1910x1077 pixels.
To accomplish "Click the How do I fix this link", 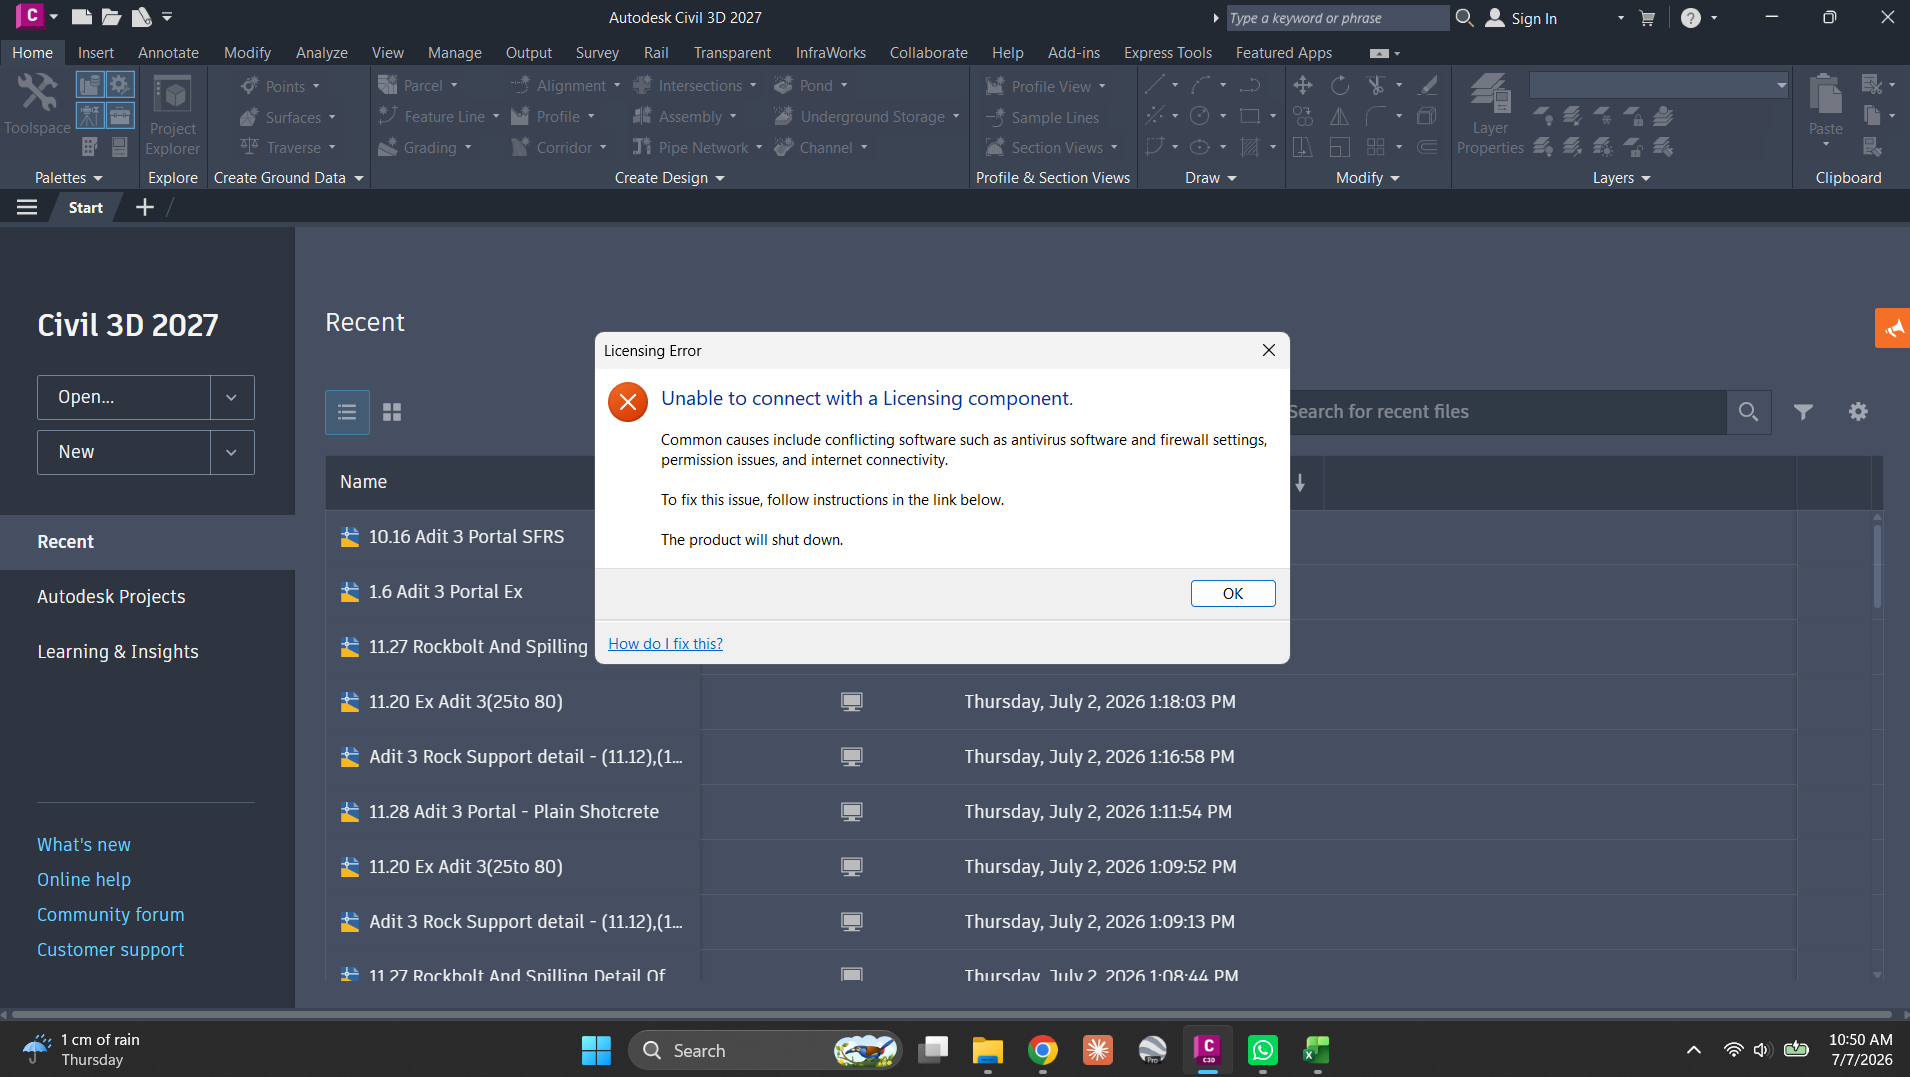I will [665, 644].
